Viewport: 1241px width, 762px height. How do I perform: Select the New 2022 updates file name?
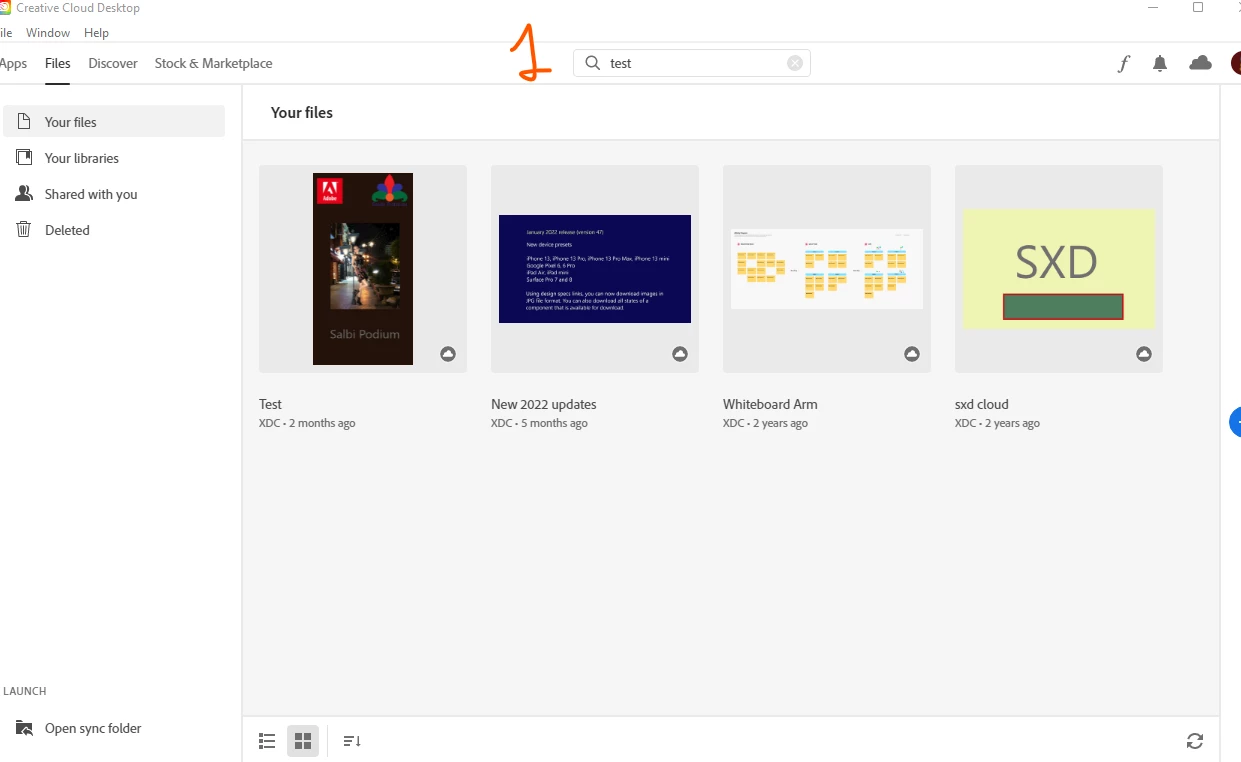(544, 404)
